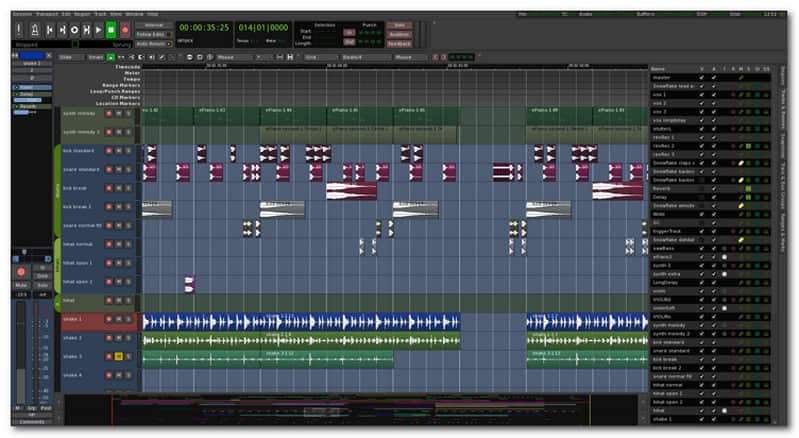This screenshot has height=438, width=799.
Task: Click mixer strip record enable button
Action: [21, 272]
